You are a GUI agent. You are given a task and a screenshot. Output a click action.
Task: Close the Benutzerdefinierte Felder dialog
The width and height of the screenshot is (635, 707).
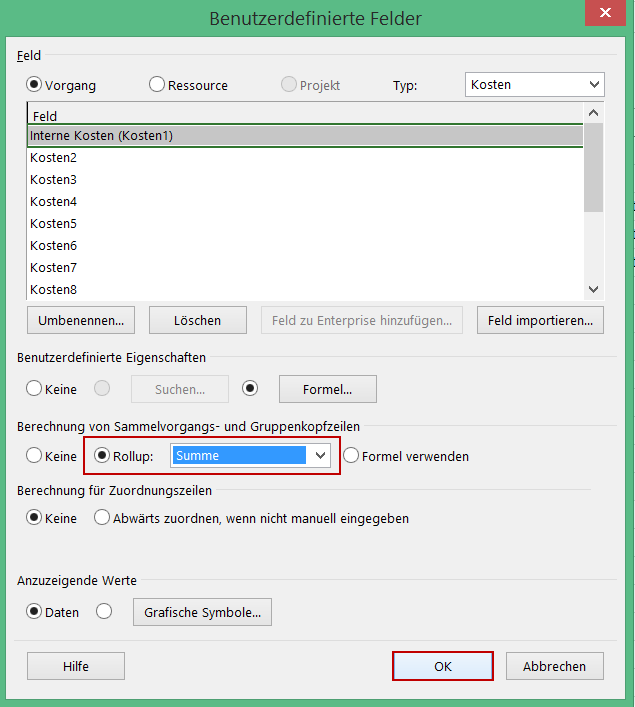[x=603, y=15]
